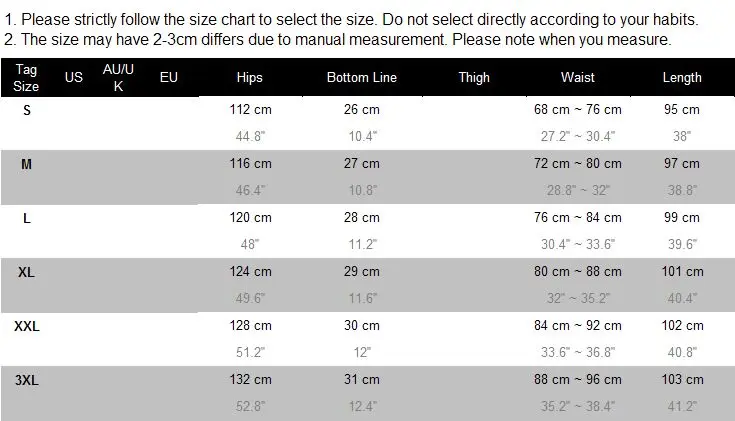Viewport: 735px width, 421px height.
Task: Click the XL size row label
Action: [x=26, y=272]
